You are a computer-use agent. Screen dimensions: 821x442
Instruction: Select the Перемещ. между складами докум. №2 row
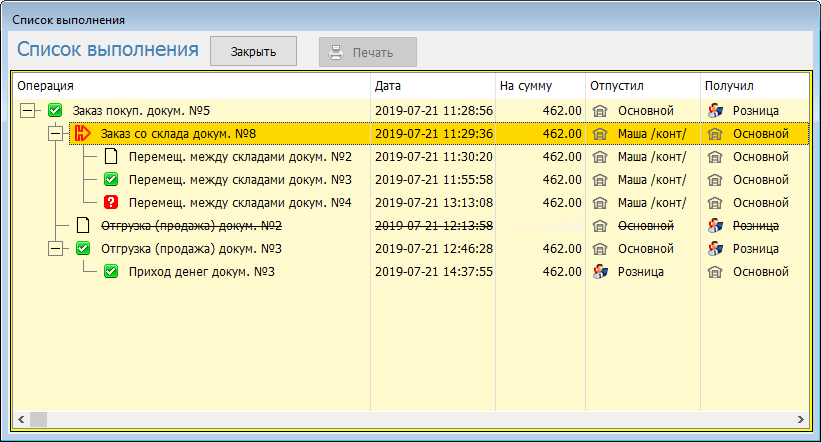240,157
